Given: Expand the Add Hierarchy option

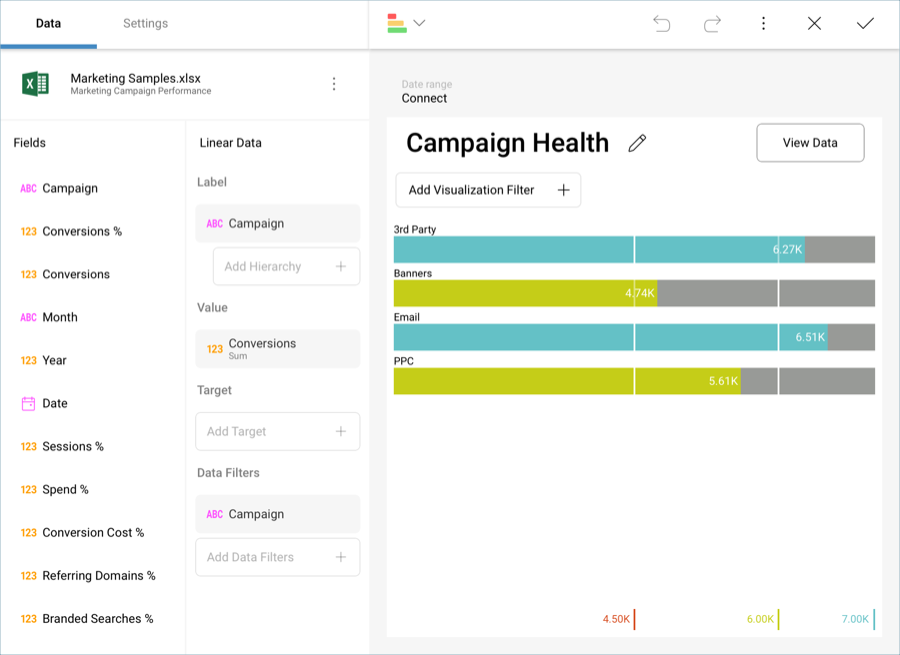Looking at the screenshot, I should [x=286, y=267].
